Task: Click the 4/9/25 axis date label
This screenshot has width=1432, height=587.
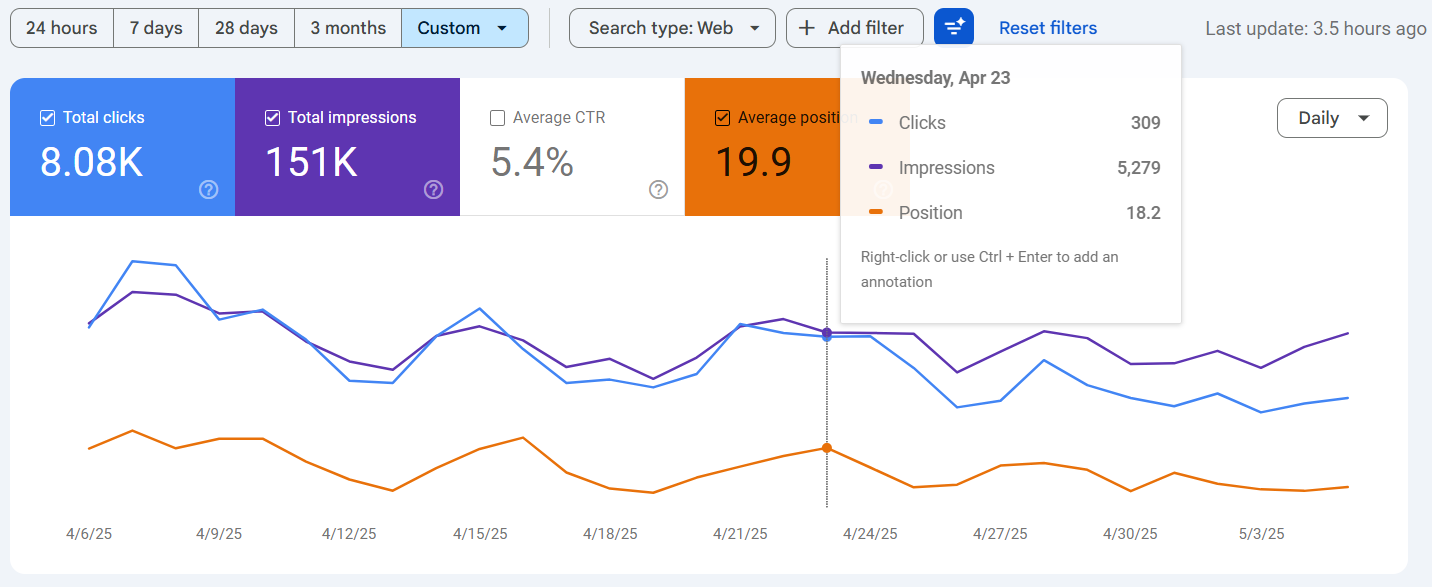Action: point(219,534)
